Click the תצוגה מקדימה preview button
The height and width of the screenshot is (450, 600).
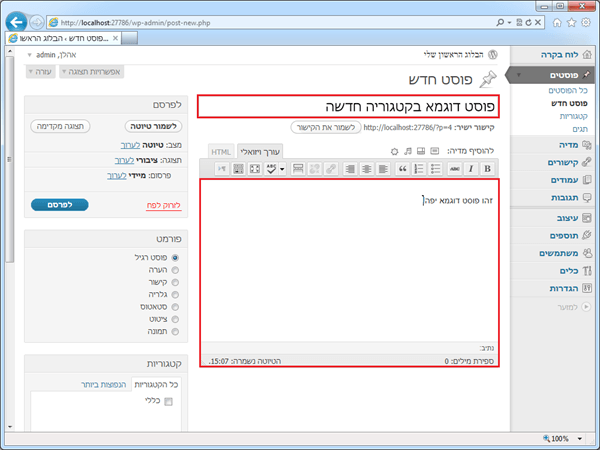point(60,126)
